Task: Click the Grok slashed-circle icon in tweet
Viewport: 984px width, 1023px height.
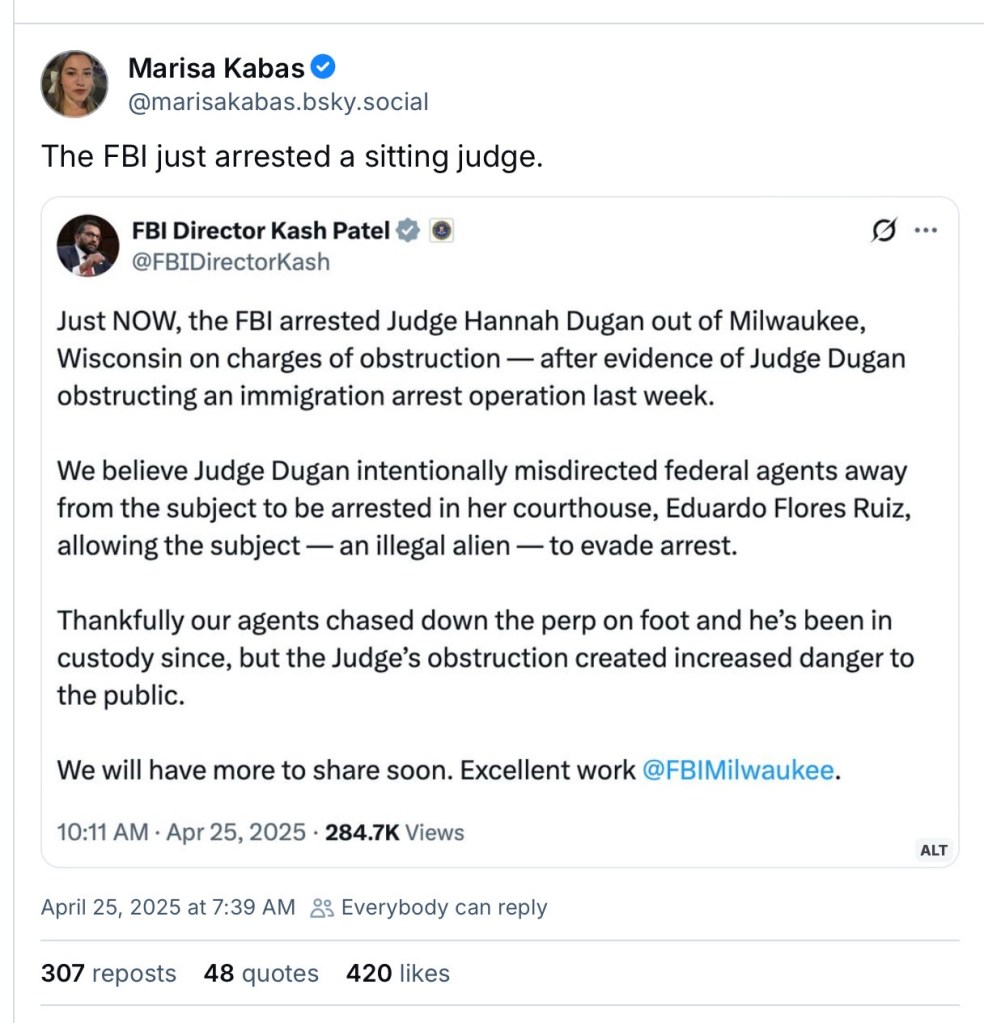Action: click(x=883, y=231)
